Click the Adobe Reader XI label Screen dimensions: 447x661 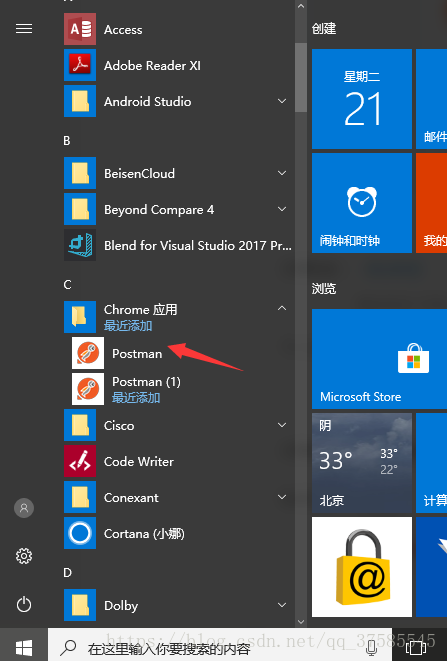coord(152,66)
